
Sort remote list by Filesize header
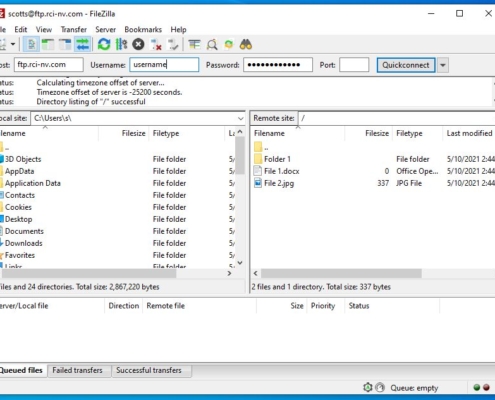click(x=368, y=133)
